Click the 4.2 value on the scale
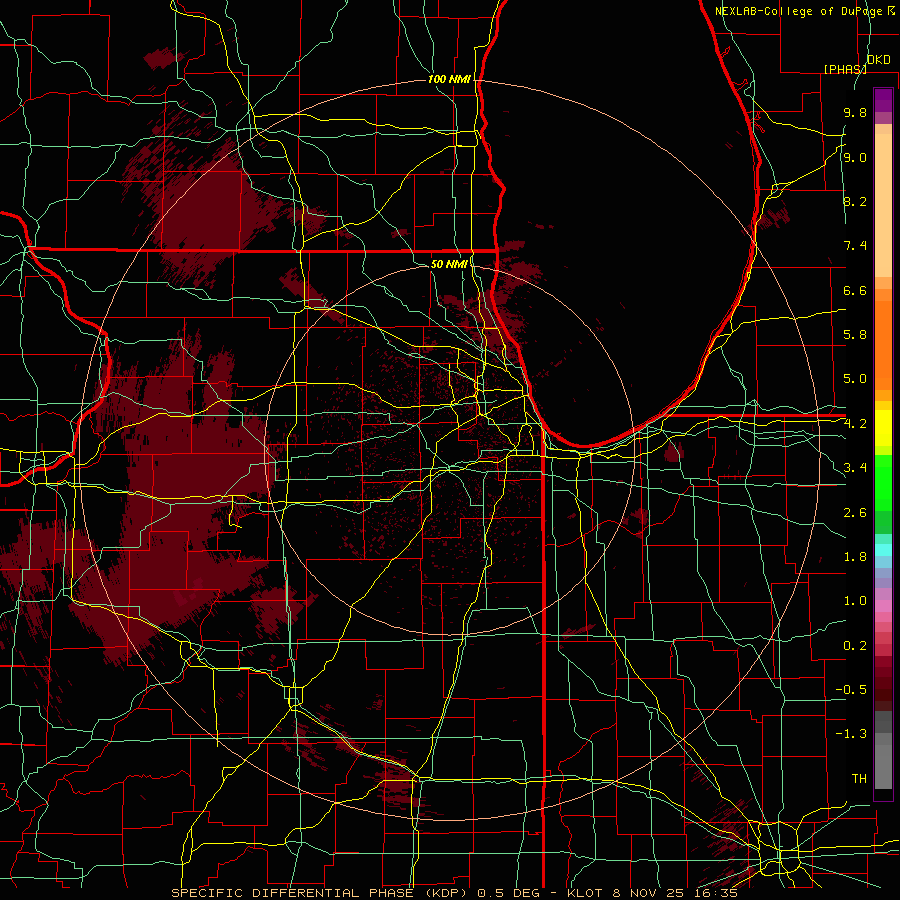 (x=855, y=424)
